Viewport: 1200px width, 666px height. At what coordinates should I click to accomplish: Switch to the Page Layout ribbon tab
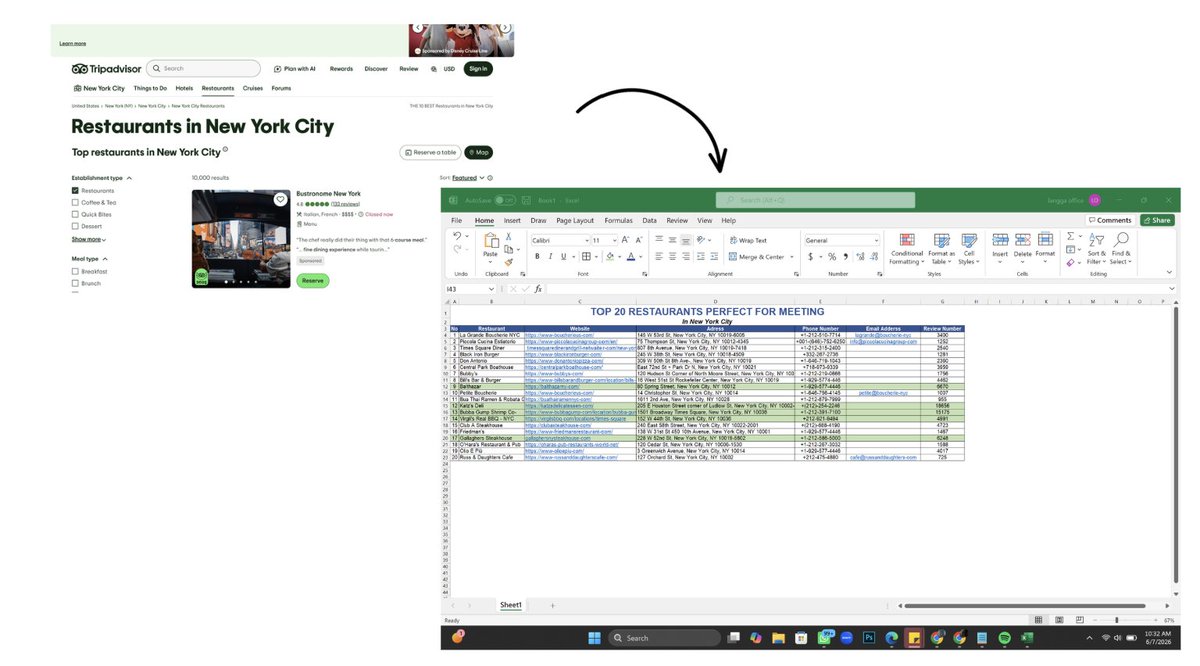[575, 220]
